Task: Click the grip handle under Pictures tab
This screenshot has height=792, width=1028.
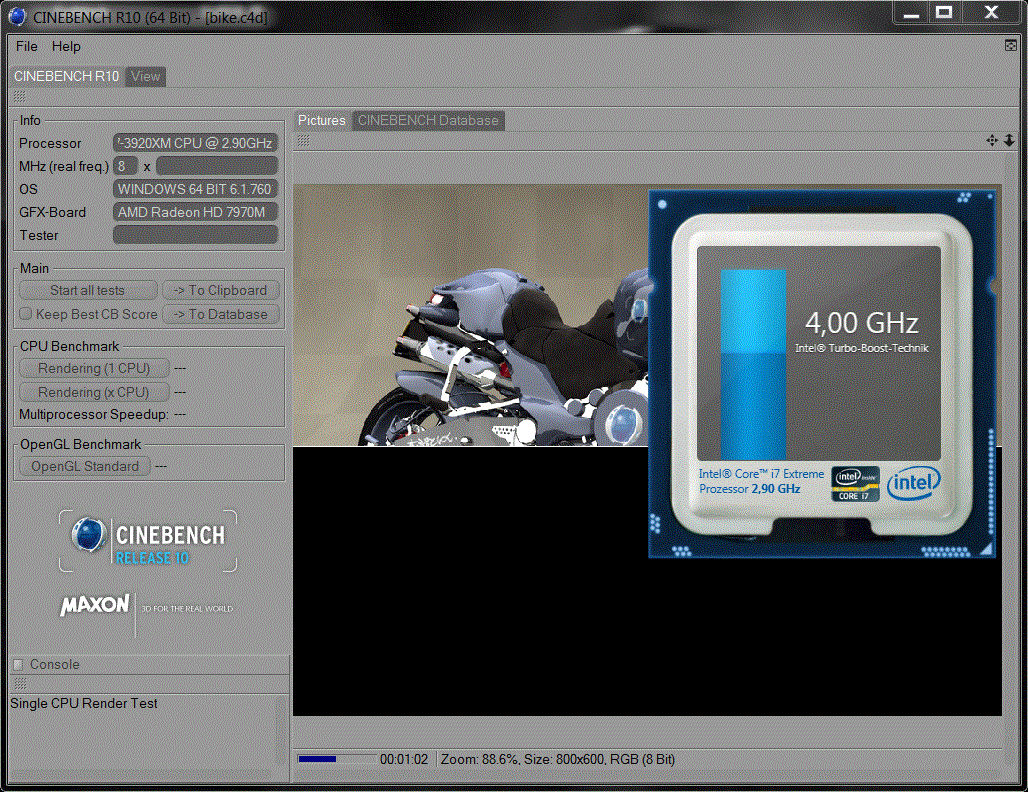Action: [303, 140]
